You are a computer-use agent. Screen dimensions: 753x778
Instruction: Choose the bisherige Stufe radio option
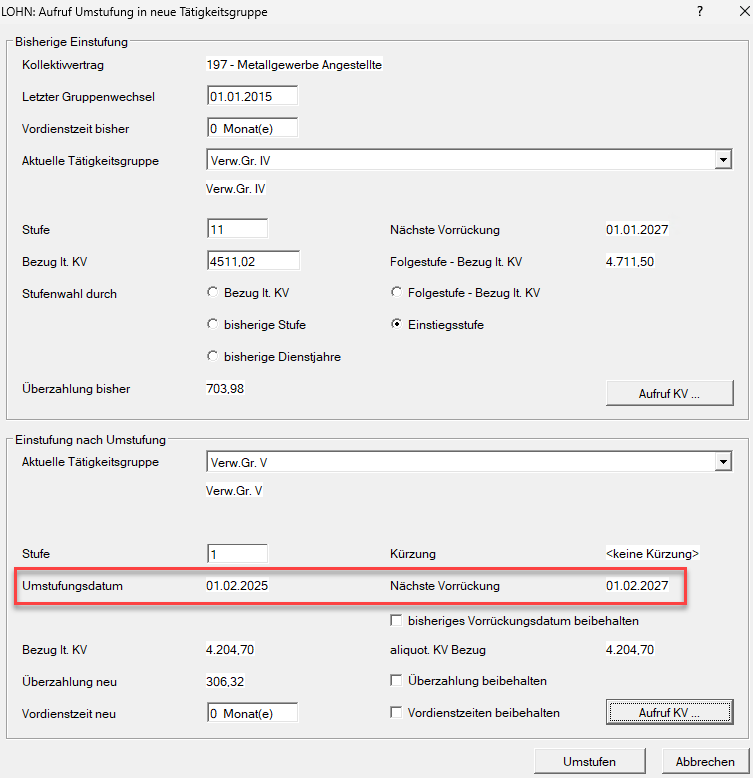212,325
